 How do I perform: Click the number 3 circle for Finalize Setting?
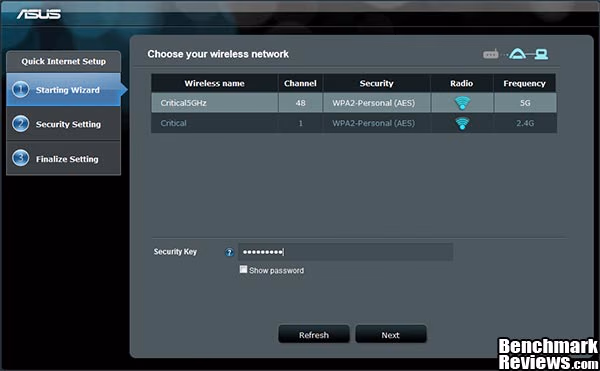pyautogui.click(x=21, y=158)
